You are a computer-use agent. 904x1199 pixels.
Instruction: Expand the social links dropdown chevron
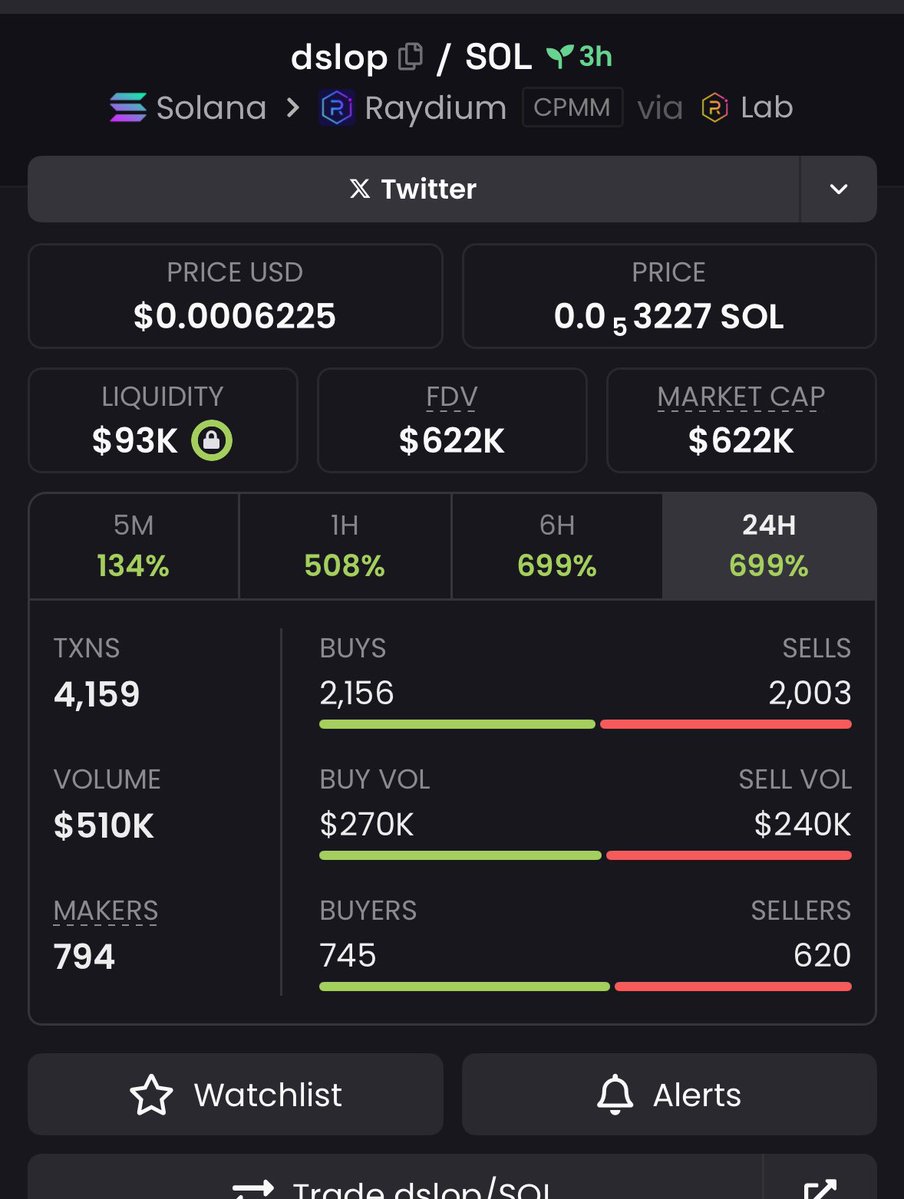click(839, 189)
